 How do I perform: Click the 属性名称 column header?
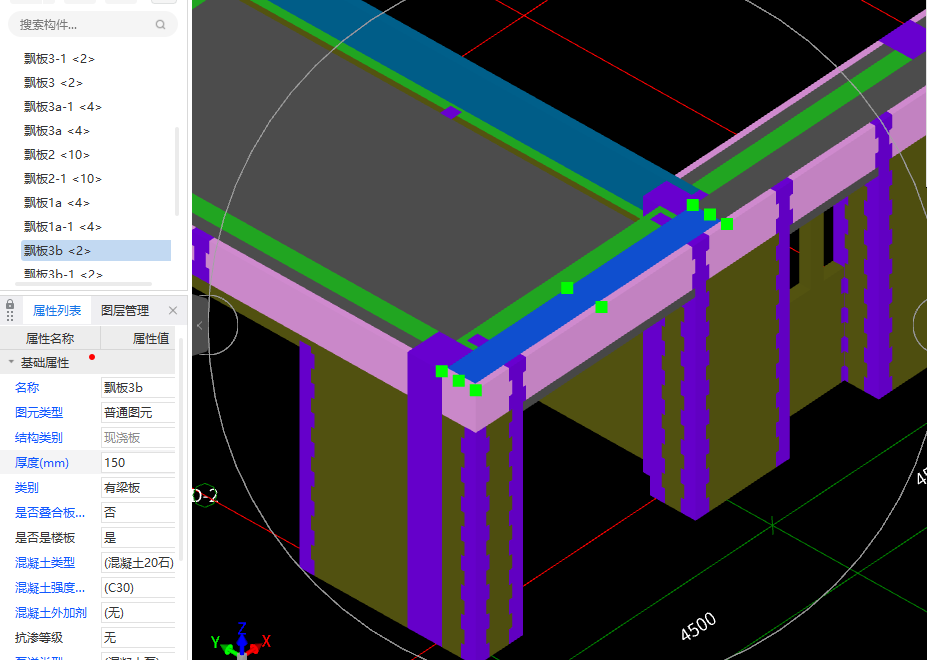click(x=50, y=338)
